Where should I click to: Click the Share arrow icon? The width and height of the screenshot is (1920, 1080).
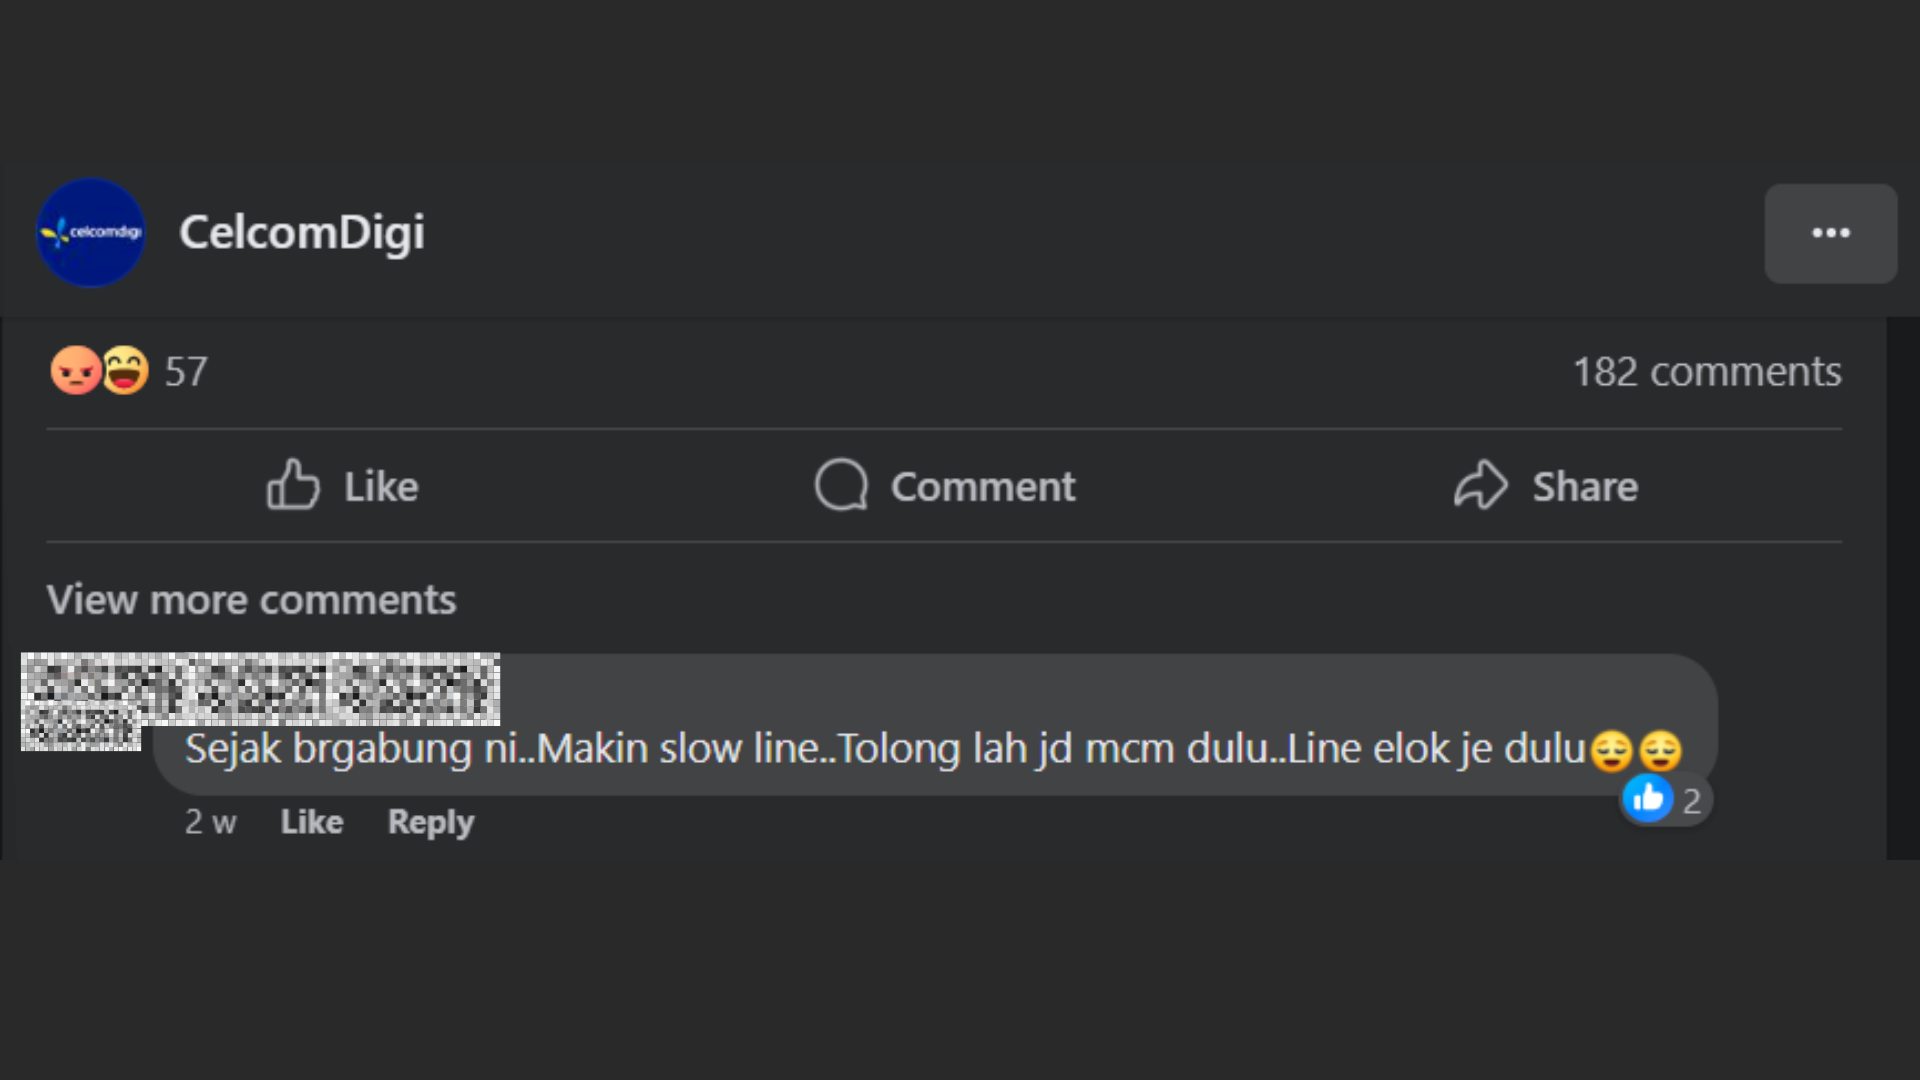click(1480, 486)
